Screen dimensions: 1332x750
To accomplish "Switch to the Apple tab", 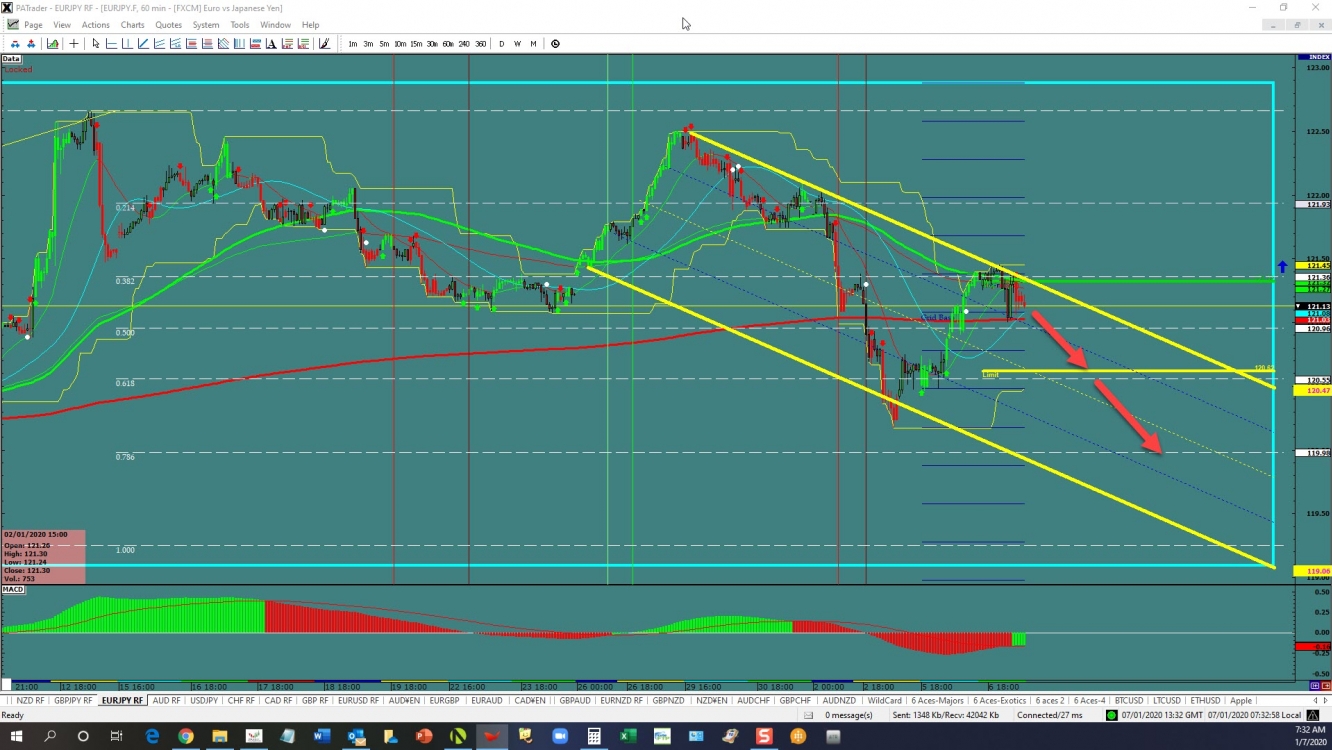I will tap(1240, 700).
